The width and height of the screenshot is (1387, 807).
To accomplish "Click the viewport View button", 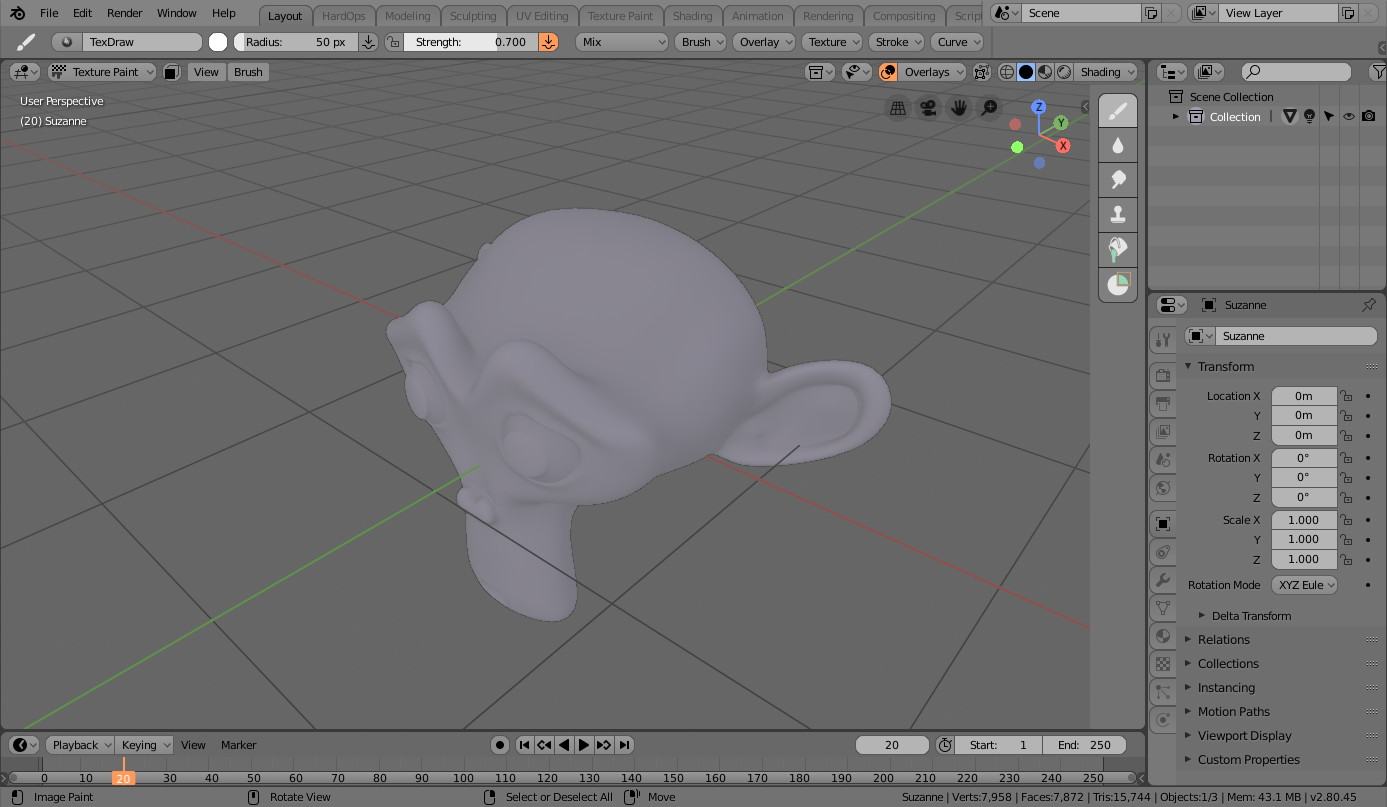I will [x=206, y=72].
